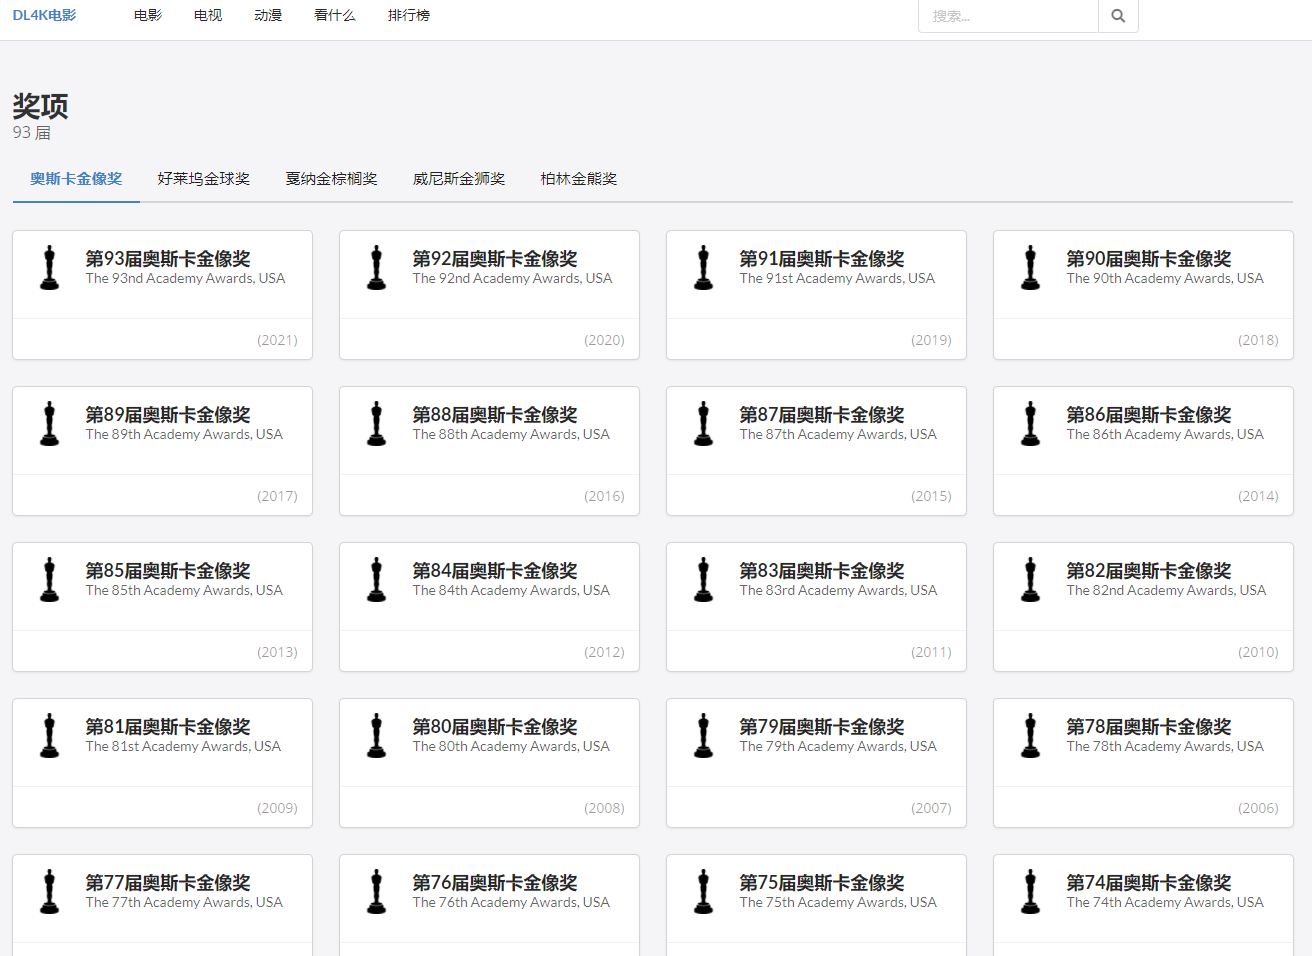Click Oscar statuette icon for 第79届奥斯卡金像奖
Image resolution: width=1312 pixels, height=956 pixels.
tap(703, 736)
